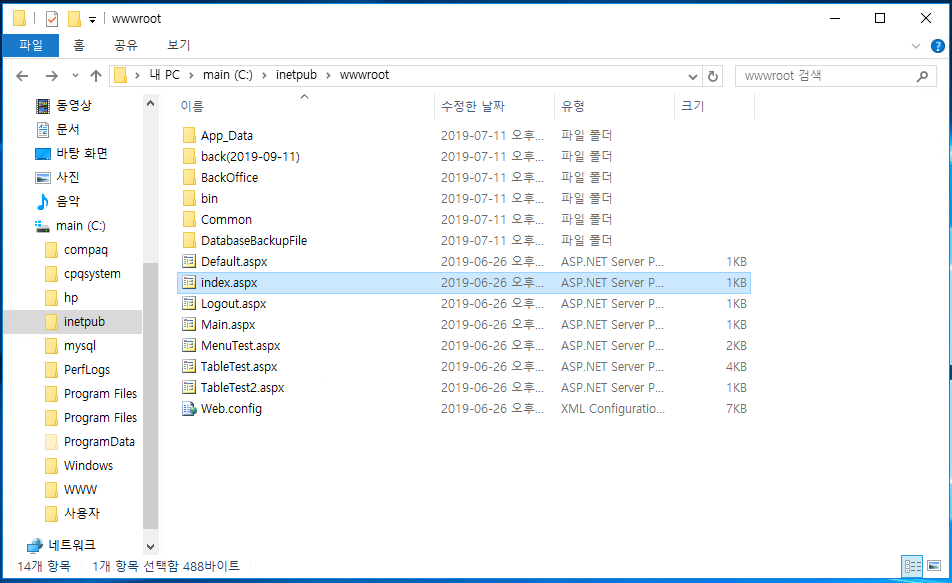
Task: Select the DatabaseBackupFile folder icon
Action: (189, 240)
